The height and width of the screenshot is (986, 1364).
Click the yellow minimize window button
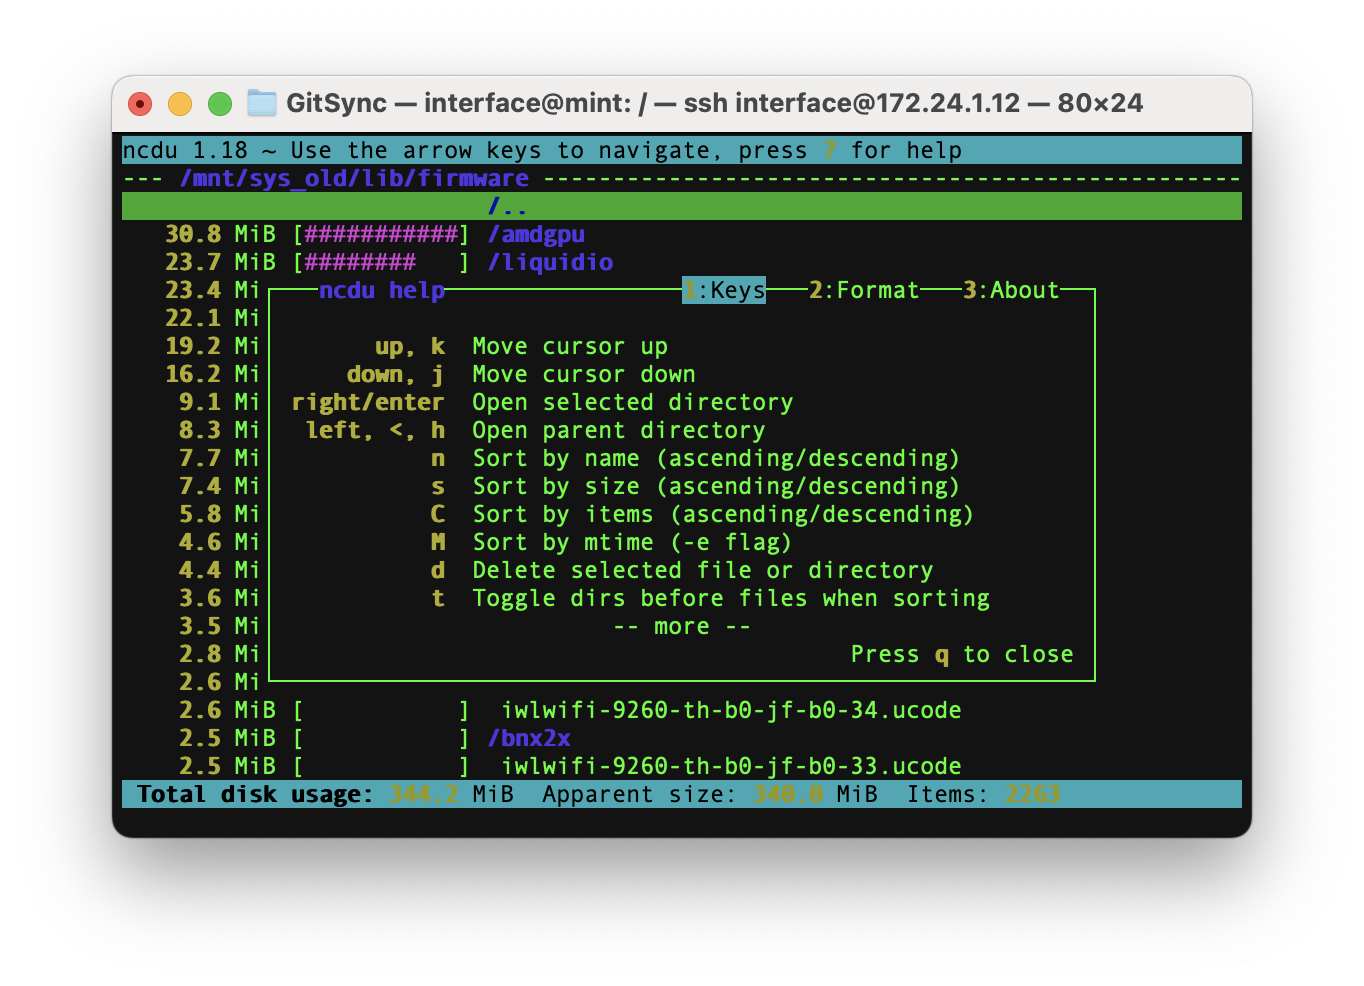[x=180, y=104]
